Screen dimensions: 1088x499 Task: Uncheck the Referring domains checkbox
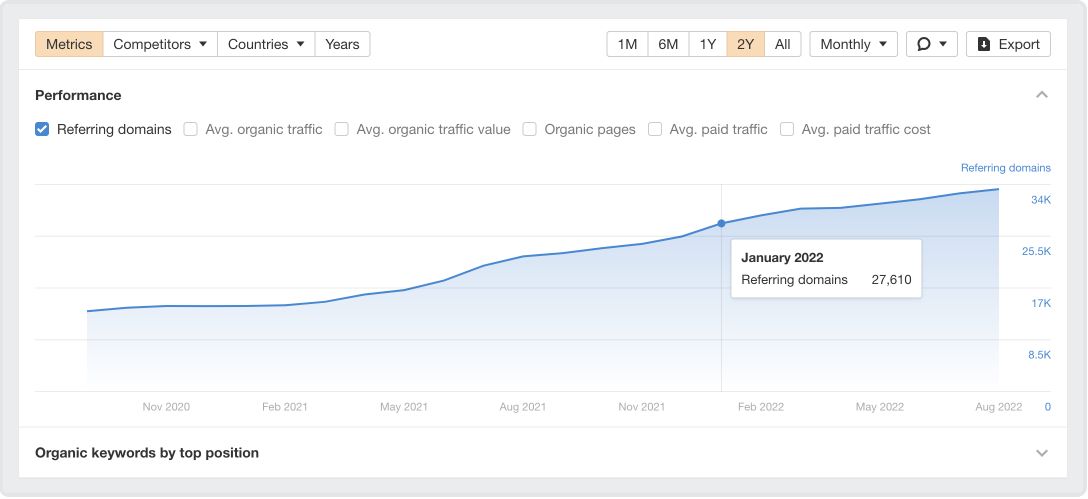tap(42, 129)
